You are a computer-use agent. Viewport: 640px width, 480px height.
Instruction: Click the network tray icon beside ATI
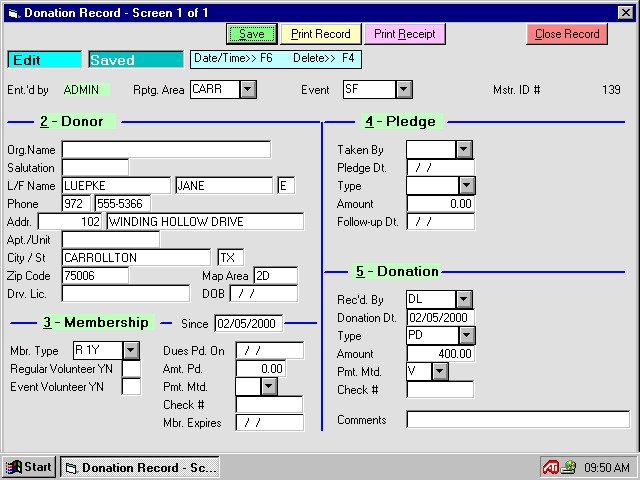pos(568,467)
